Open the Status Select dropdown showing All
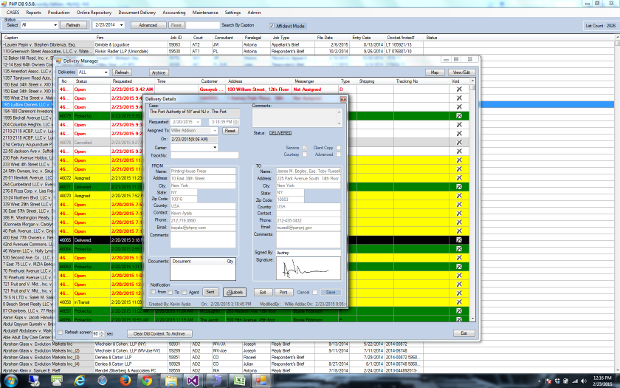Image resolution: width=620 pixels, height=388 pixels. point(55,25)
